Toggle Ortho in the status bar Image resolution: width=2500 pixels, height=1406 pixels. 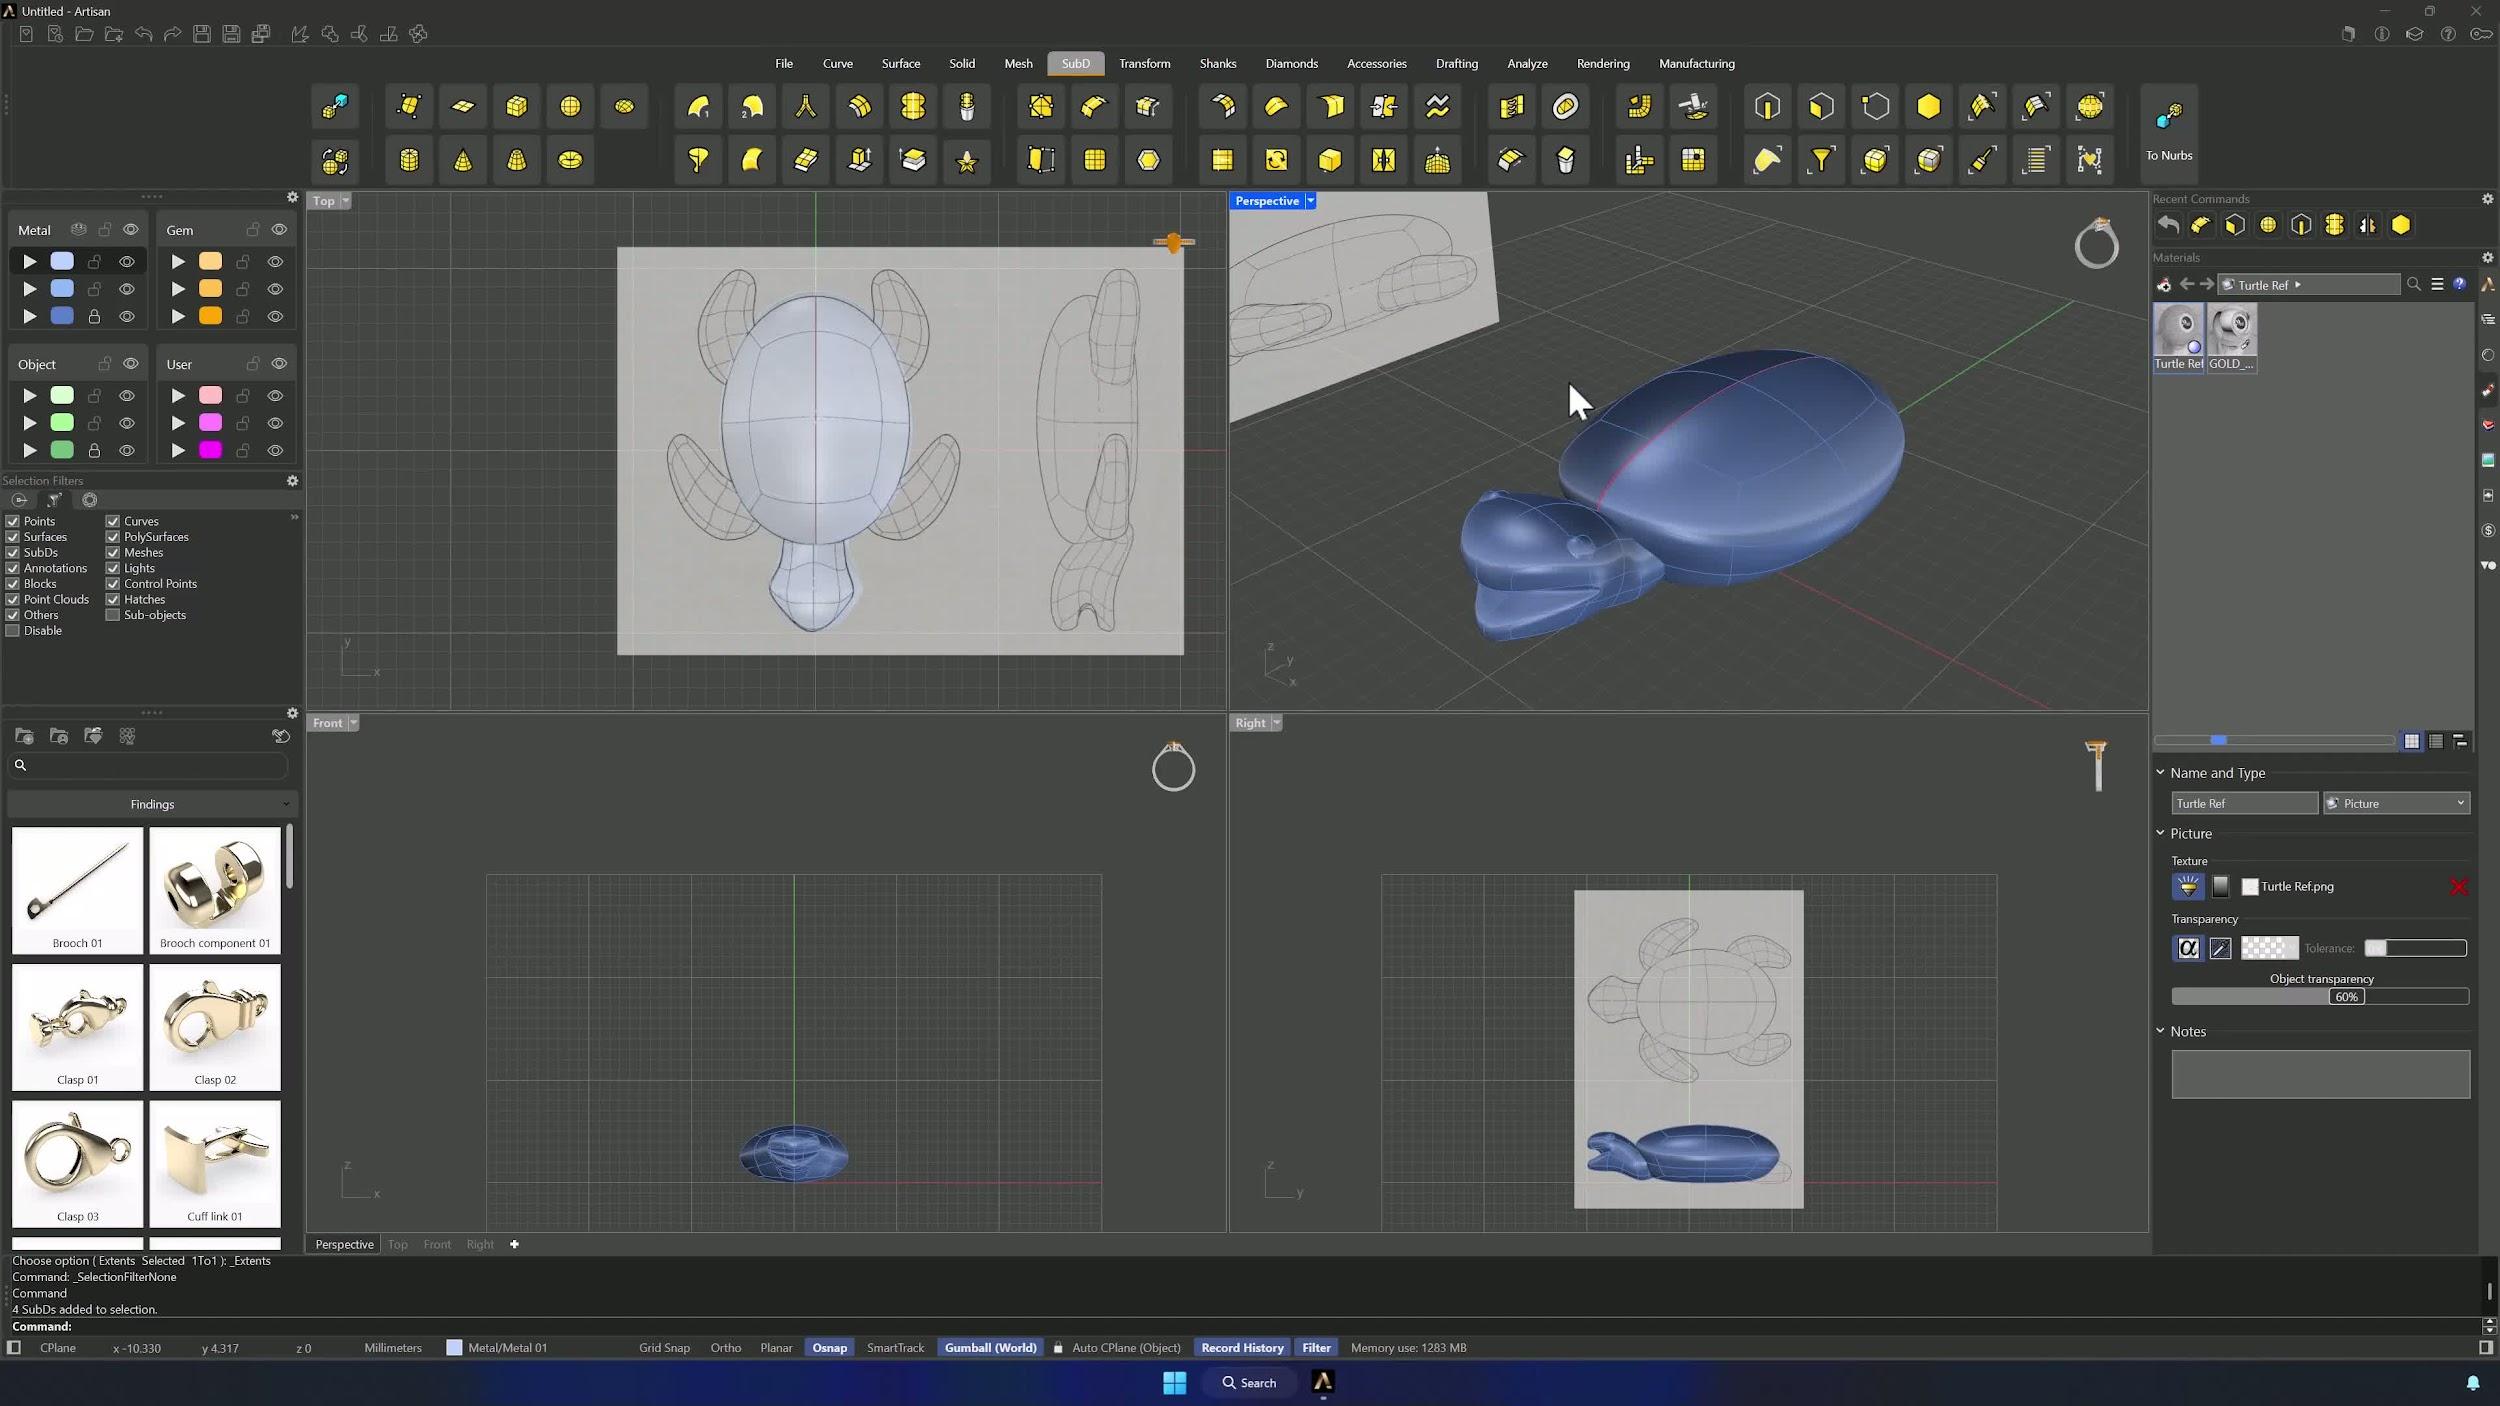726,1348
